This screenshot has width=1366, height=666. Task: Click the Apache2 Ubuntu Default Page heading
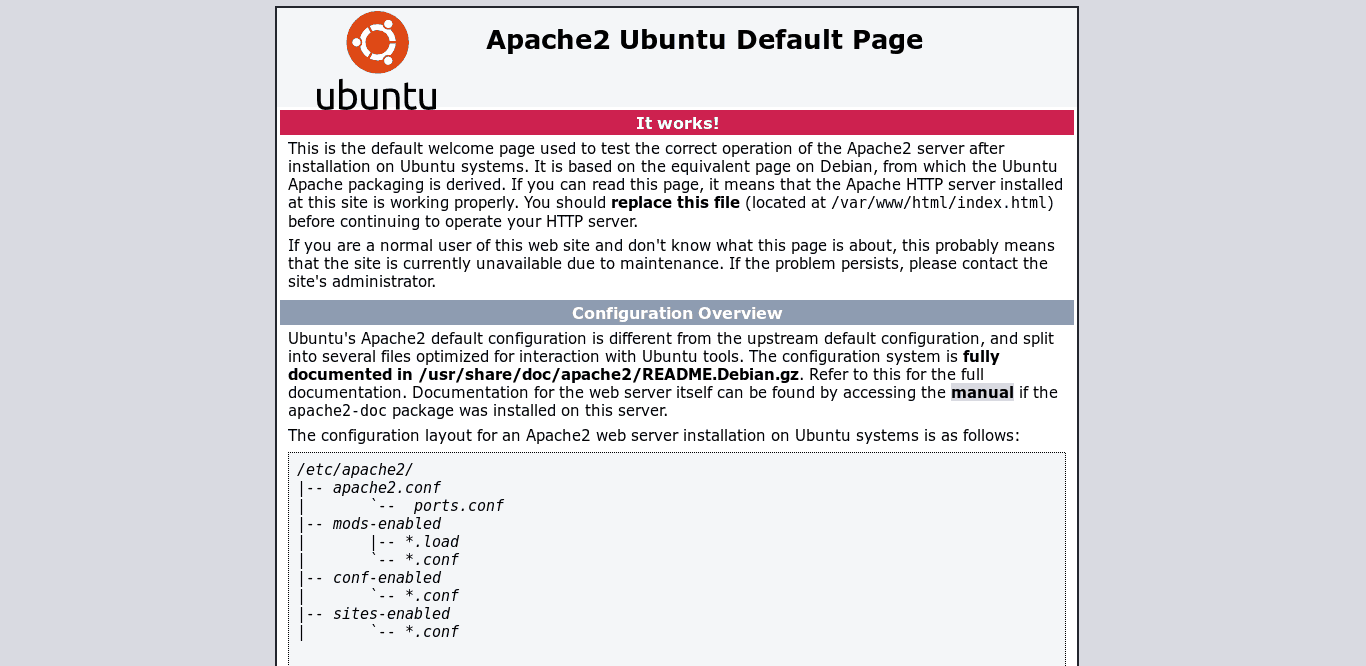pyautogui.click(x=704, y=40)
